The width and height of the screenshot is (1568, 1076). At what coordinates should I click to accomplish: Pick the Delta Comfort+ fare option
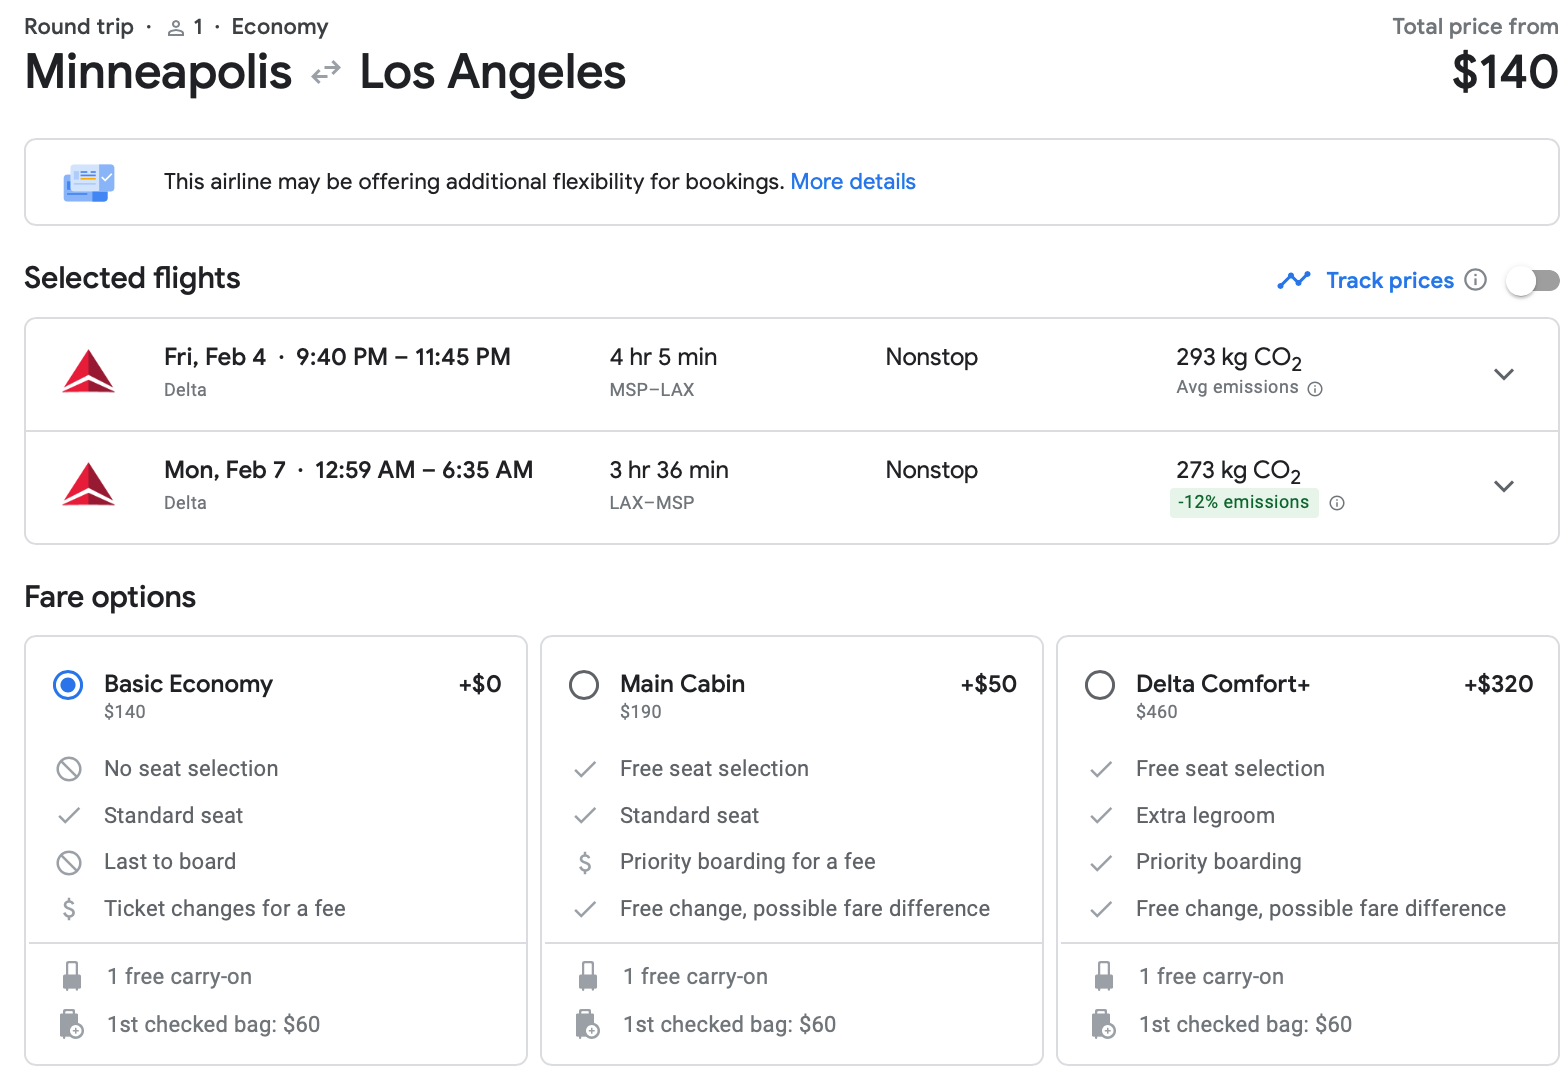tap(1100, 685)
